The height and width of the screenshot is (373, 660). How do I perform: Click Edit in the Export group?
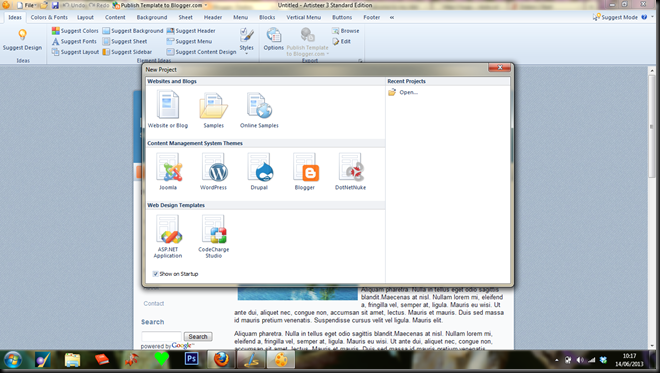click(x=341, y=41)
